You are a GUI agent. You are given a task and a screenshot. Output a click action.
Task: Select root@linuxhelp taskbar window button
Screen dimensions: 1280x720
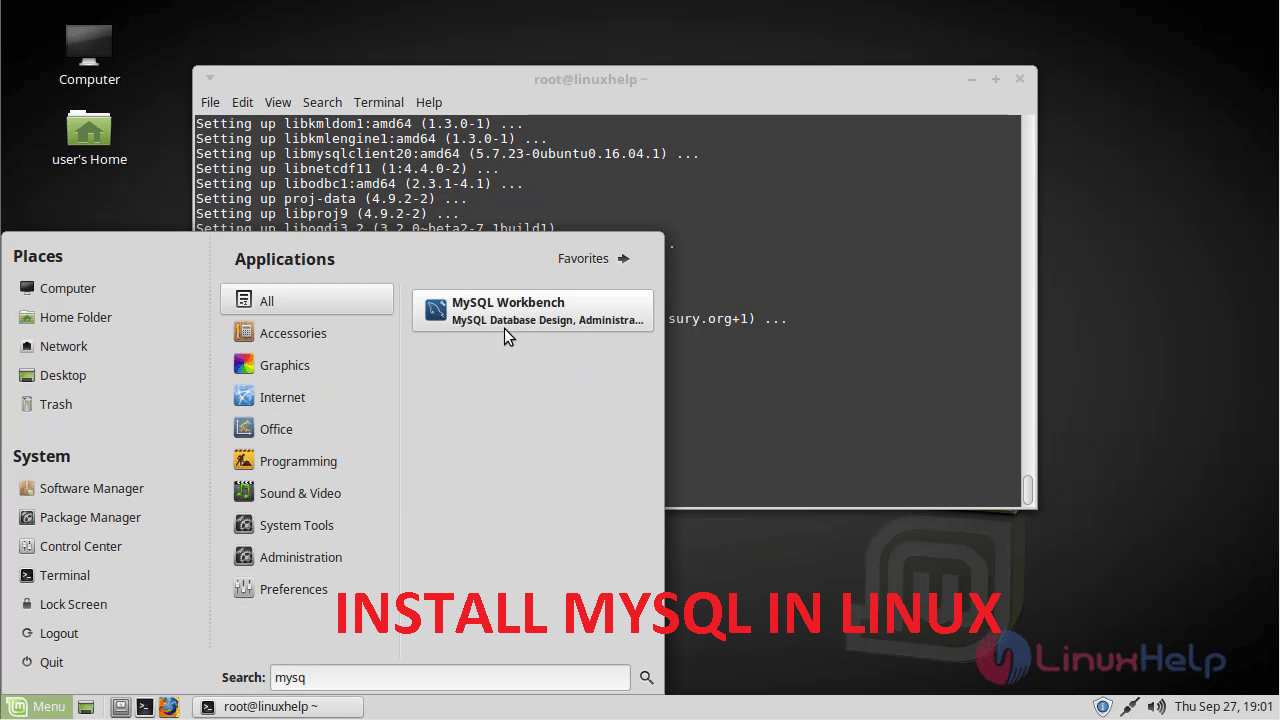pos(278,707)
